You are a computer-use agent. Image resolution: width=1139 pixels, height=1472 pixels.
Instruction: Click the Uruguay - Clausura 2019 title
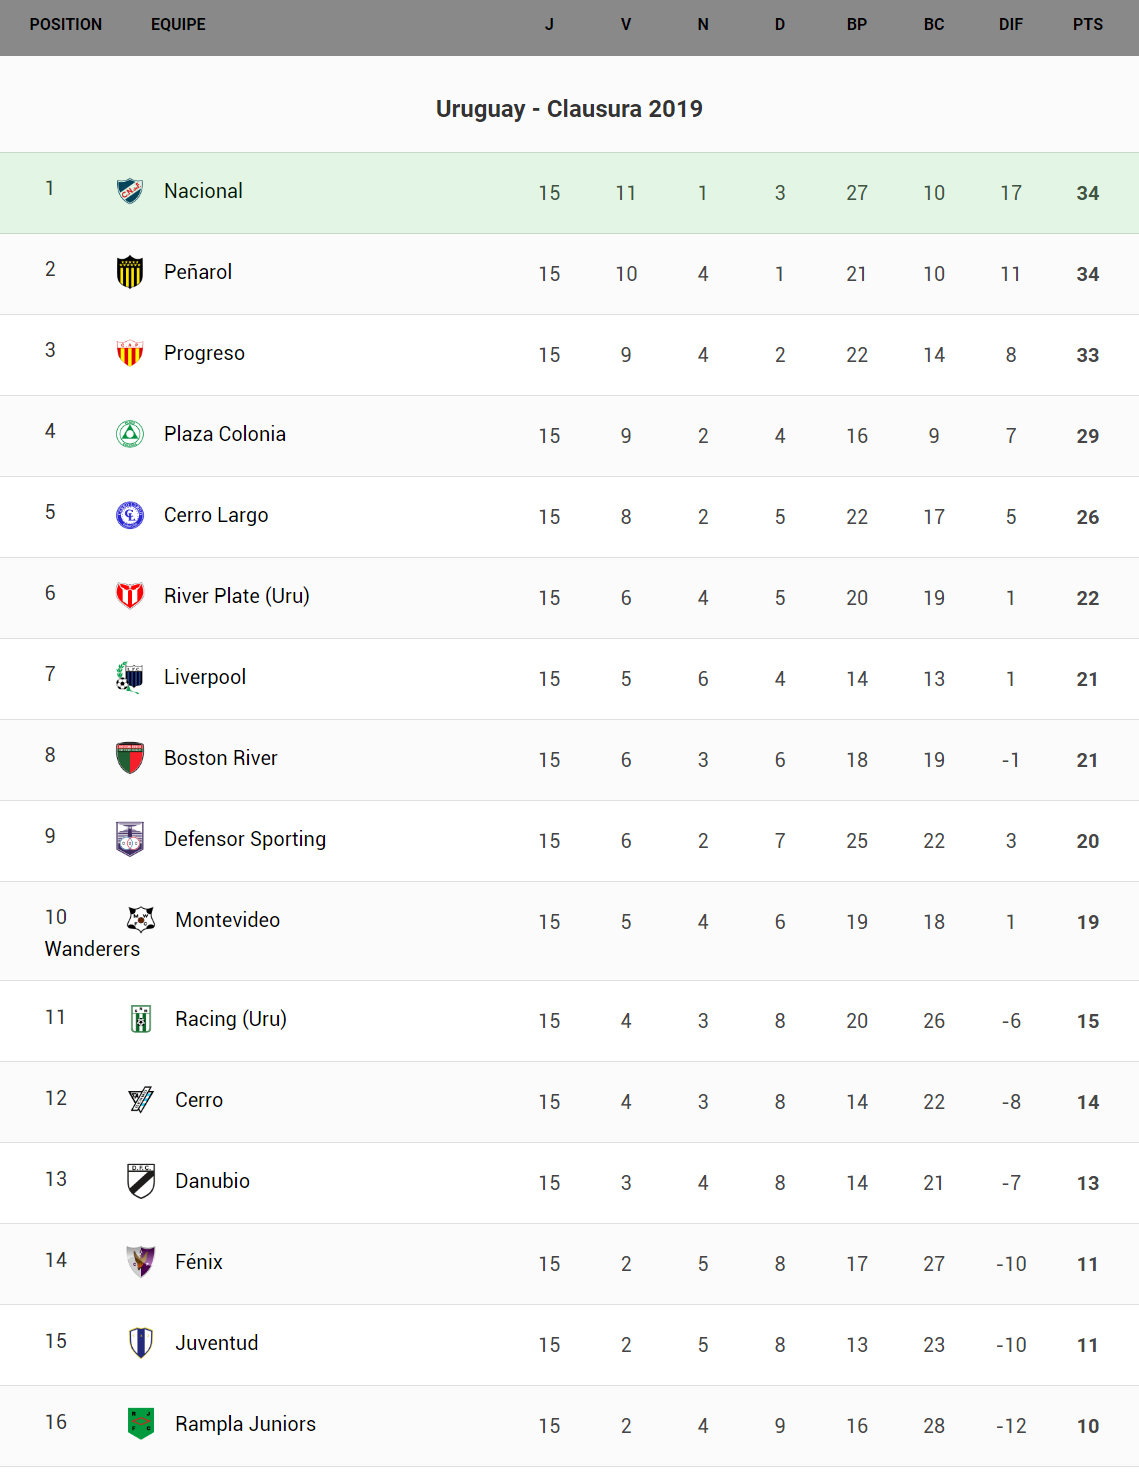569,109
